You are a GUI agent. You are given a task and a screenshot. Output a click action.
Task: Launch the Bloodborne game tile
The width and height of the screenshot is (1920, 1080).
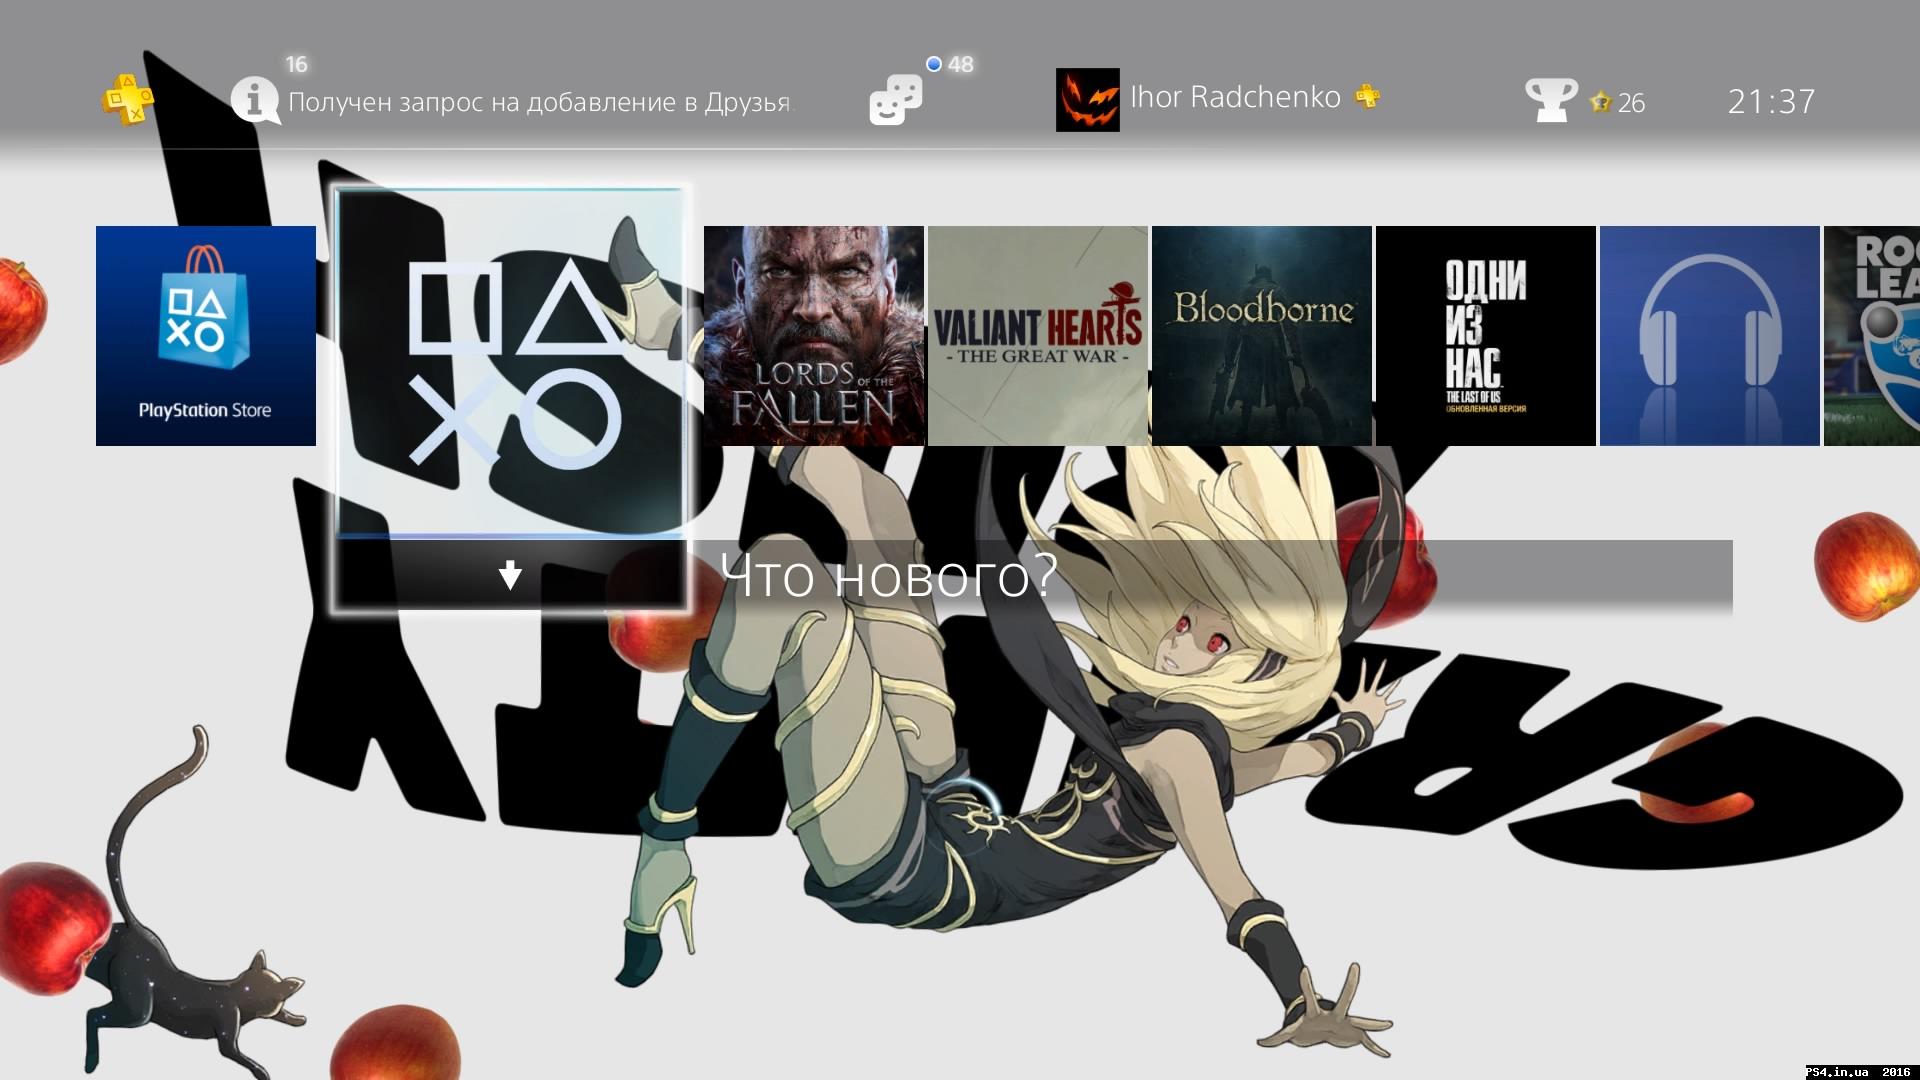tap(1262, 336)
